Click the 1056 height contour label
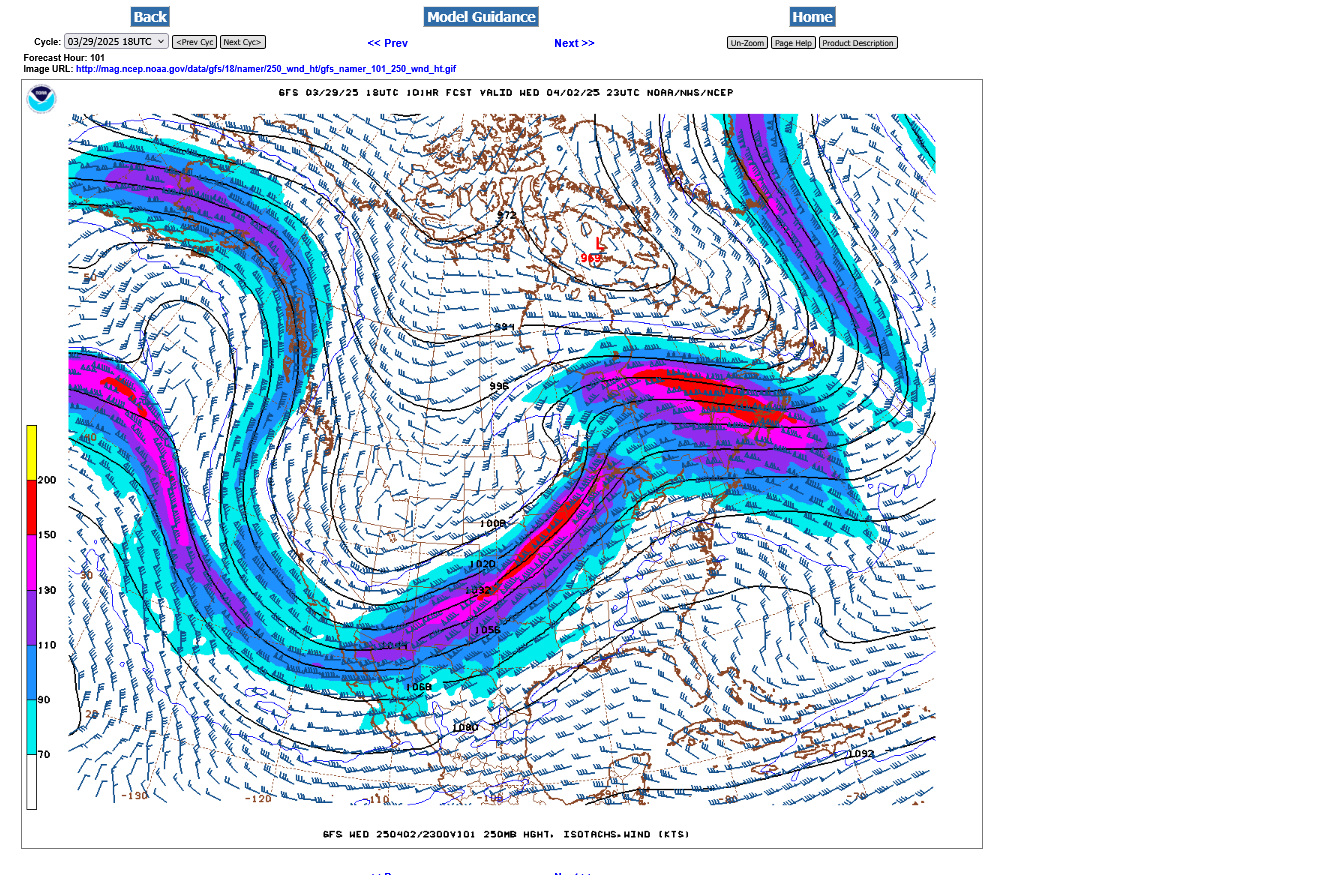Screen dimensions: 1326x875 click(x=487, y=630)
